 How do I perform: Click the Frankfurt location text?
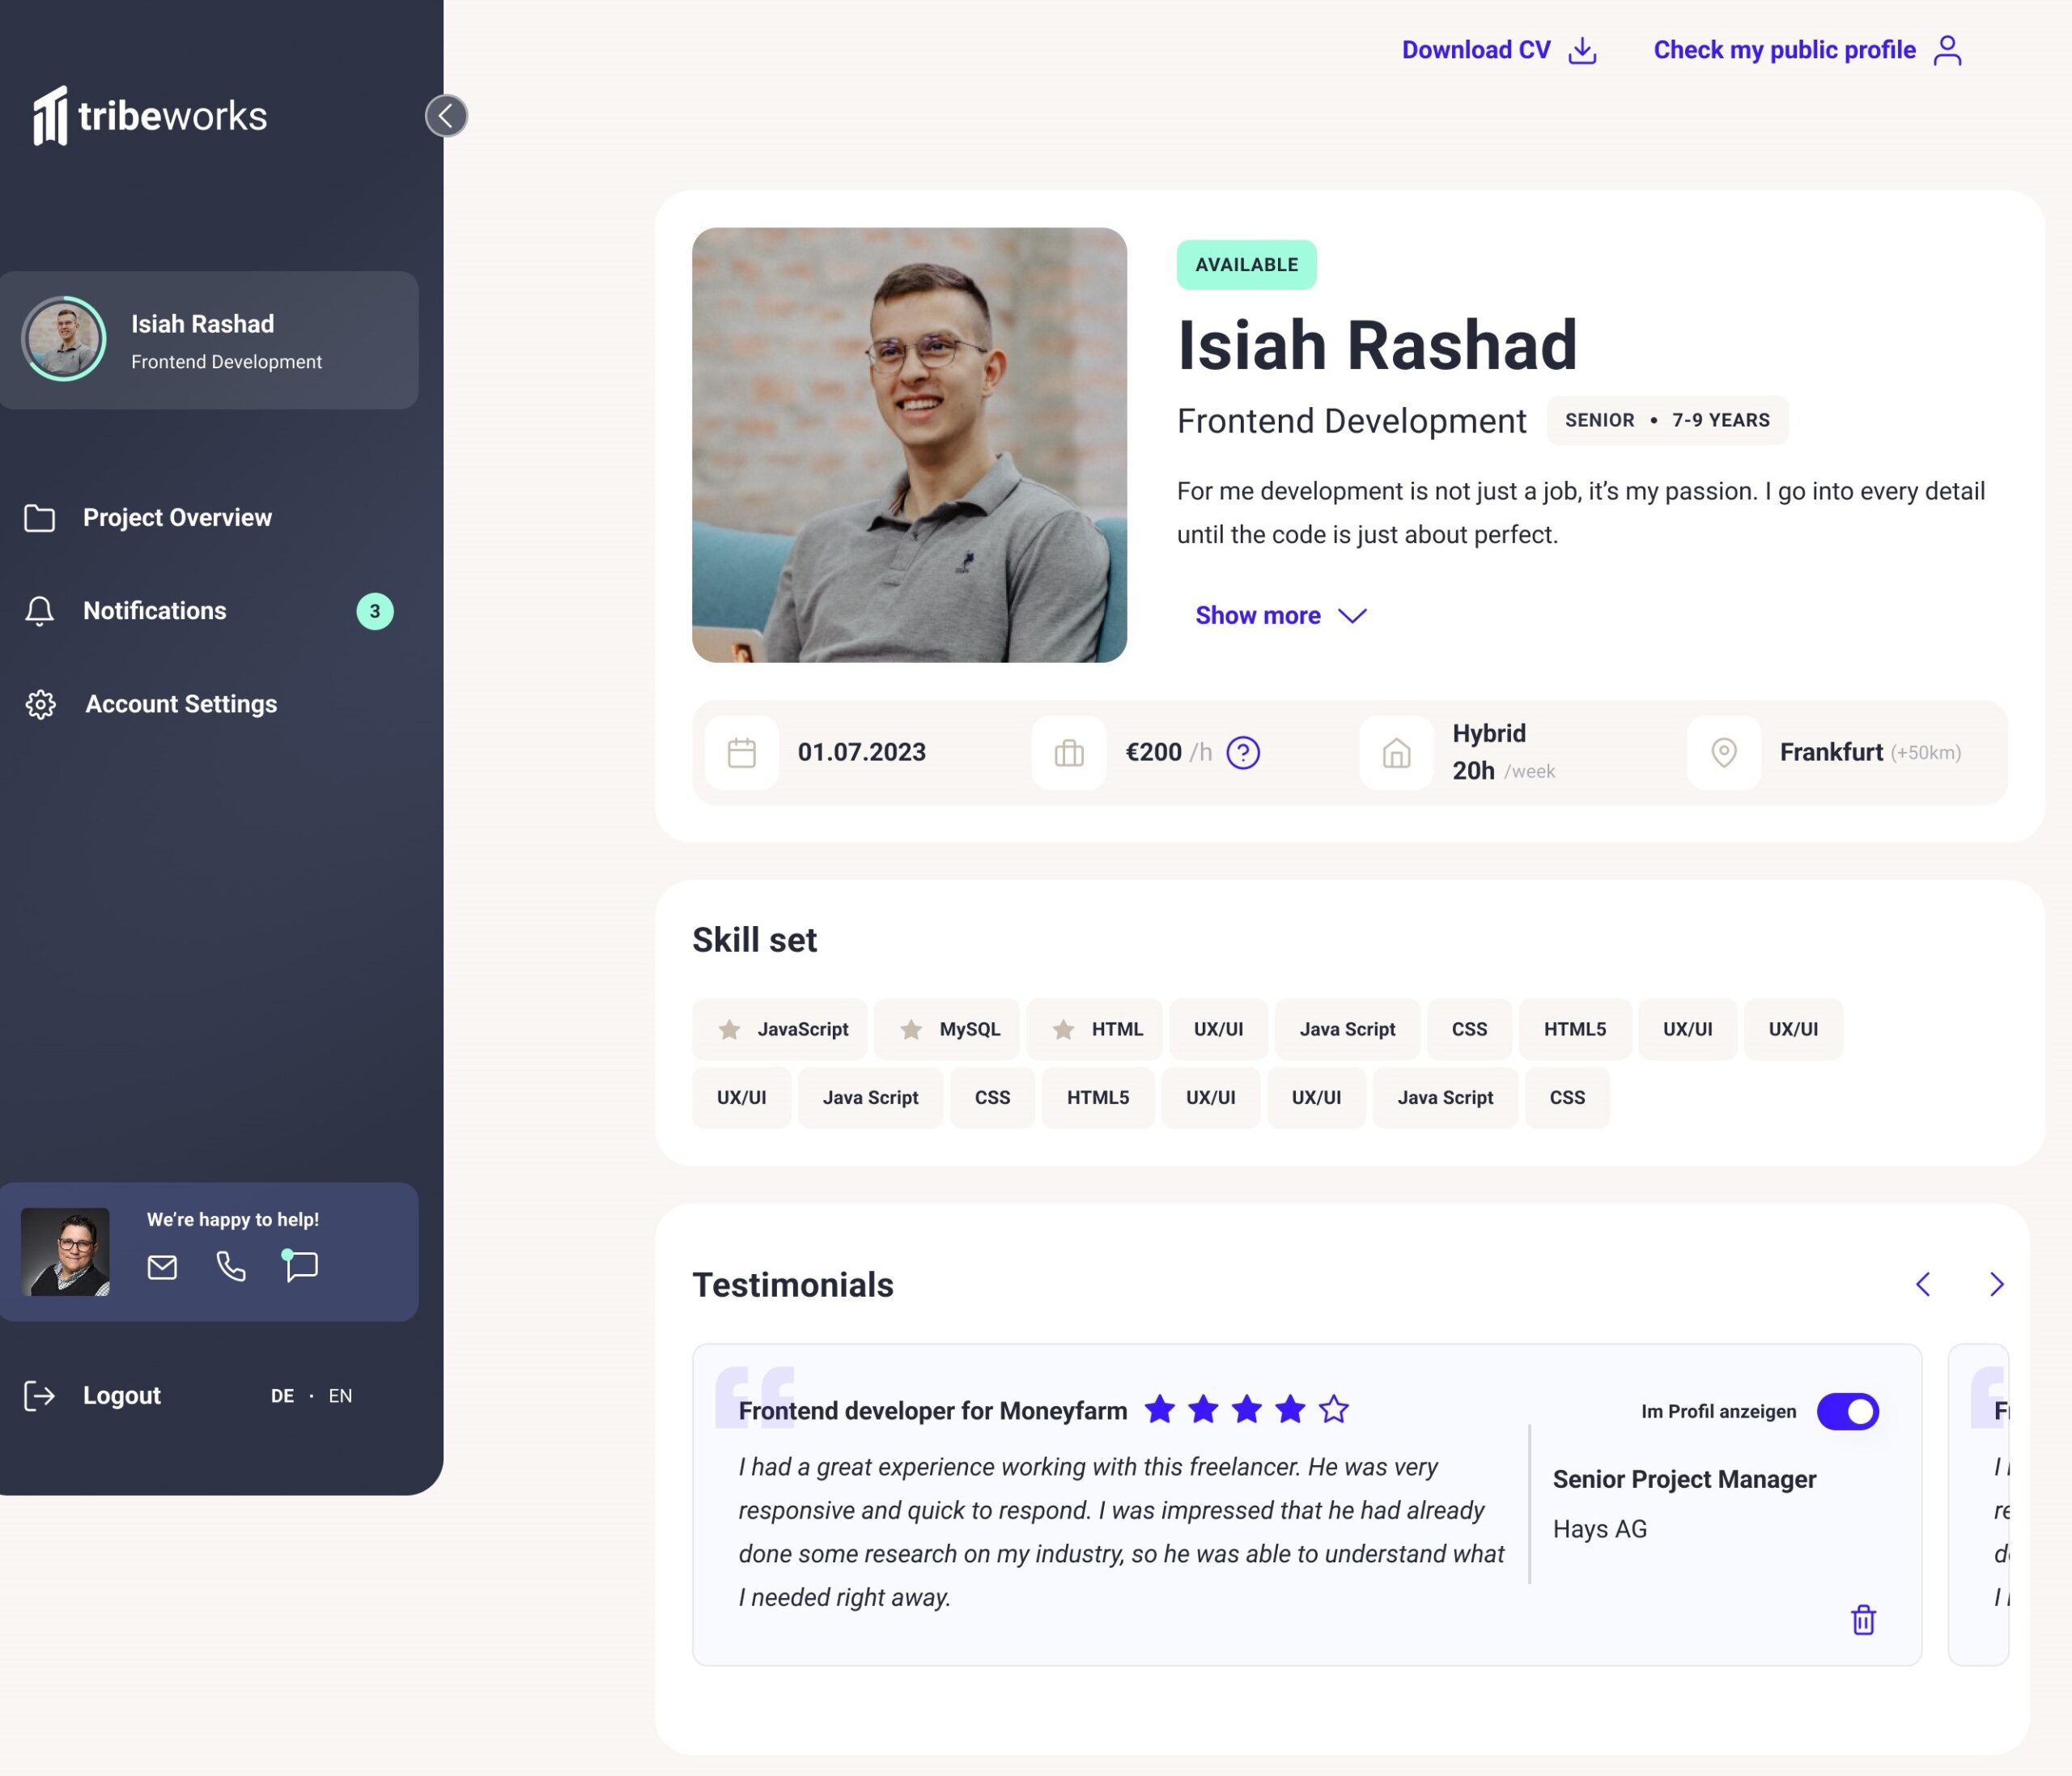(1831, 753)
